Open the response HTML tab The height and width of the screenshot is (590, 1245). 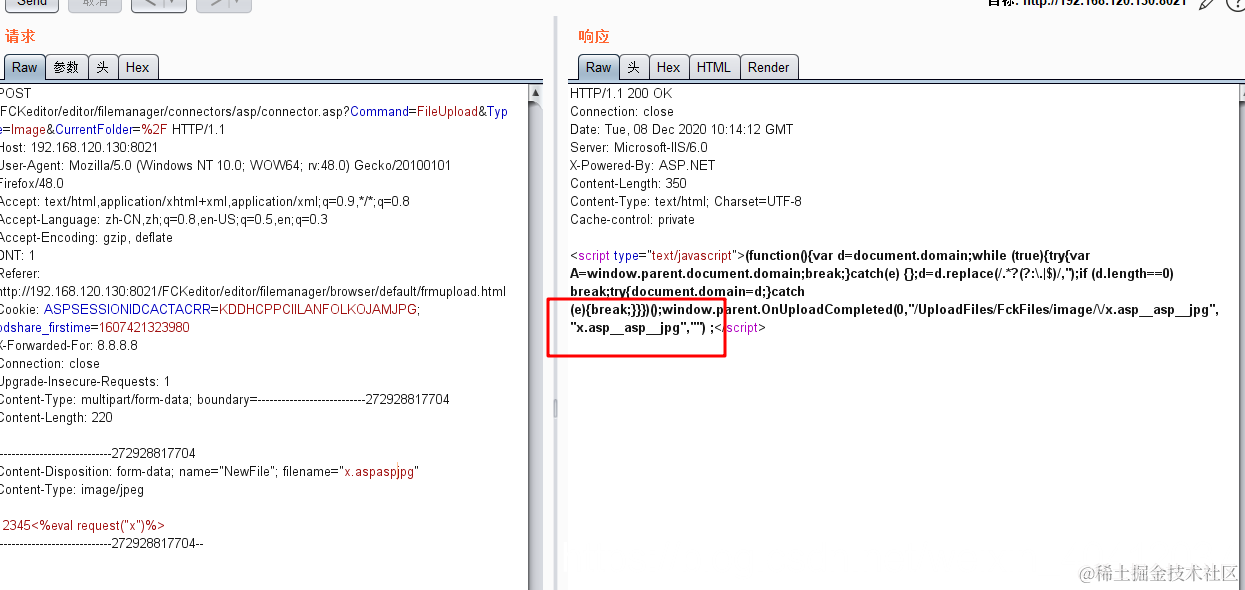pyautogui.click(x=714, y=67)
